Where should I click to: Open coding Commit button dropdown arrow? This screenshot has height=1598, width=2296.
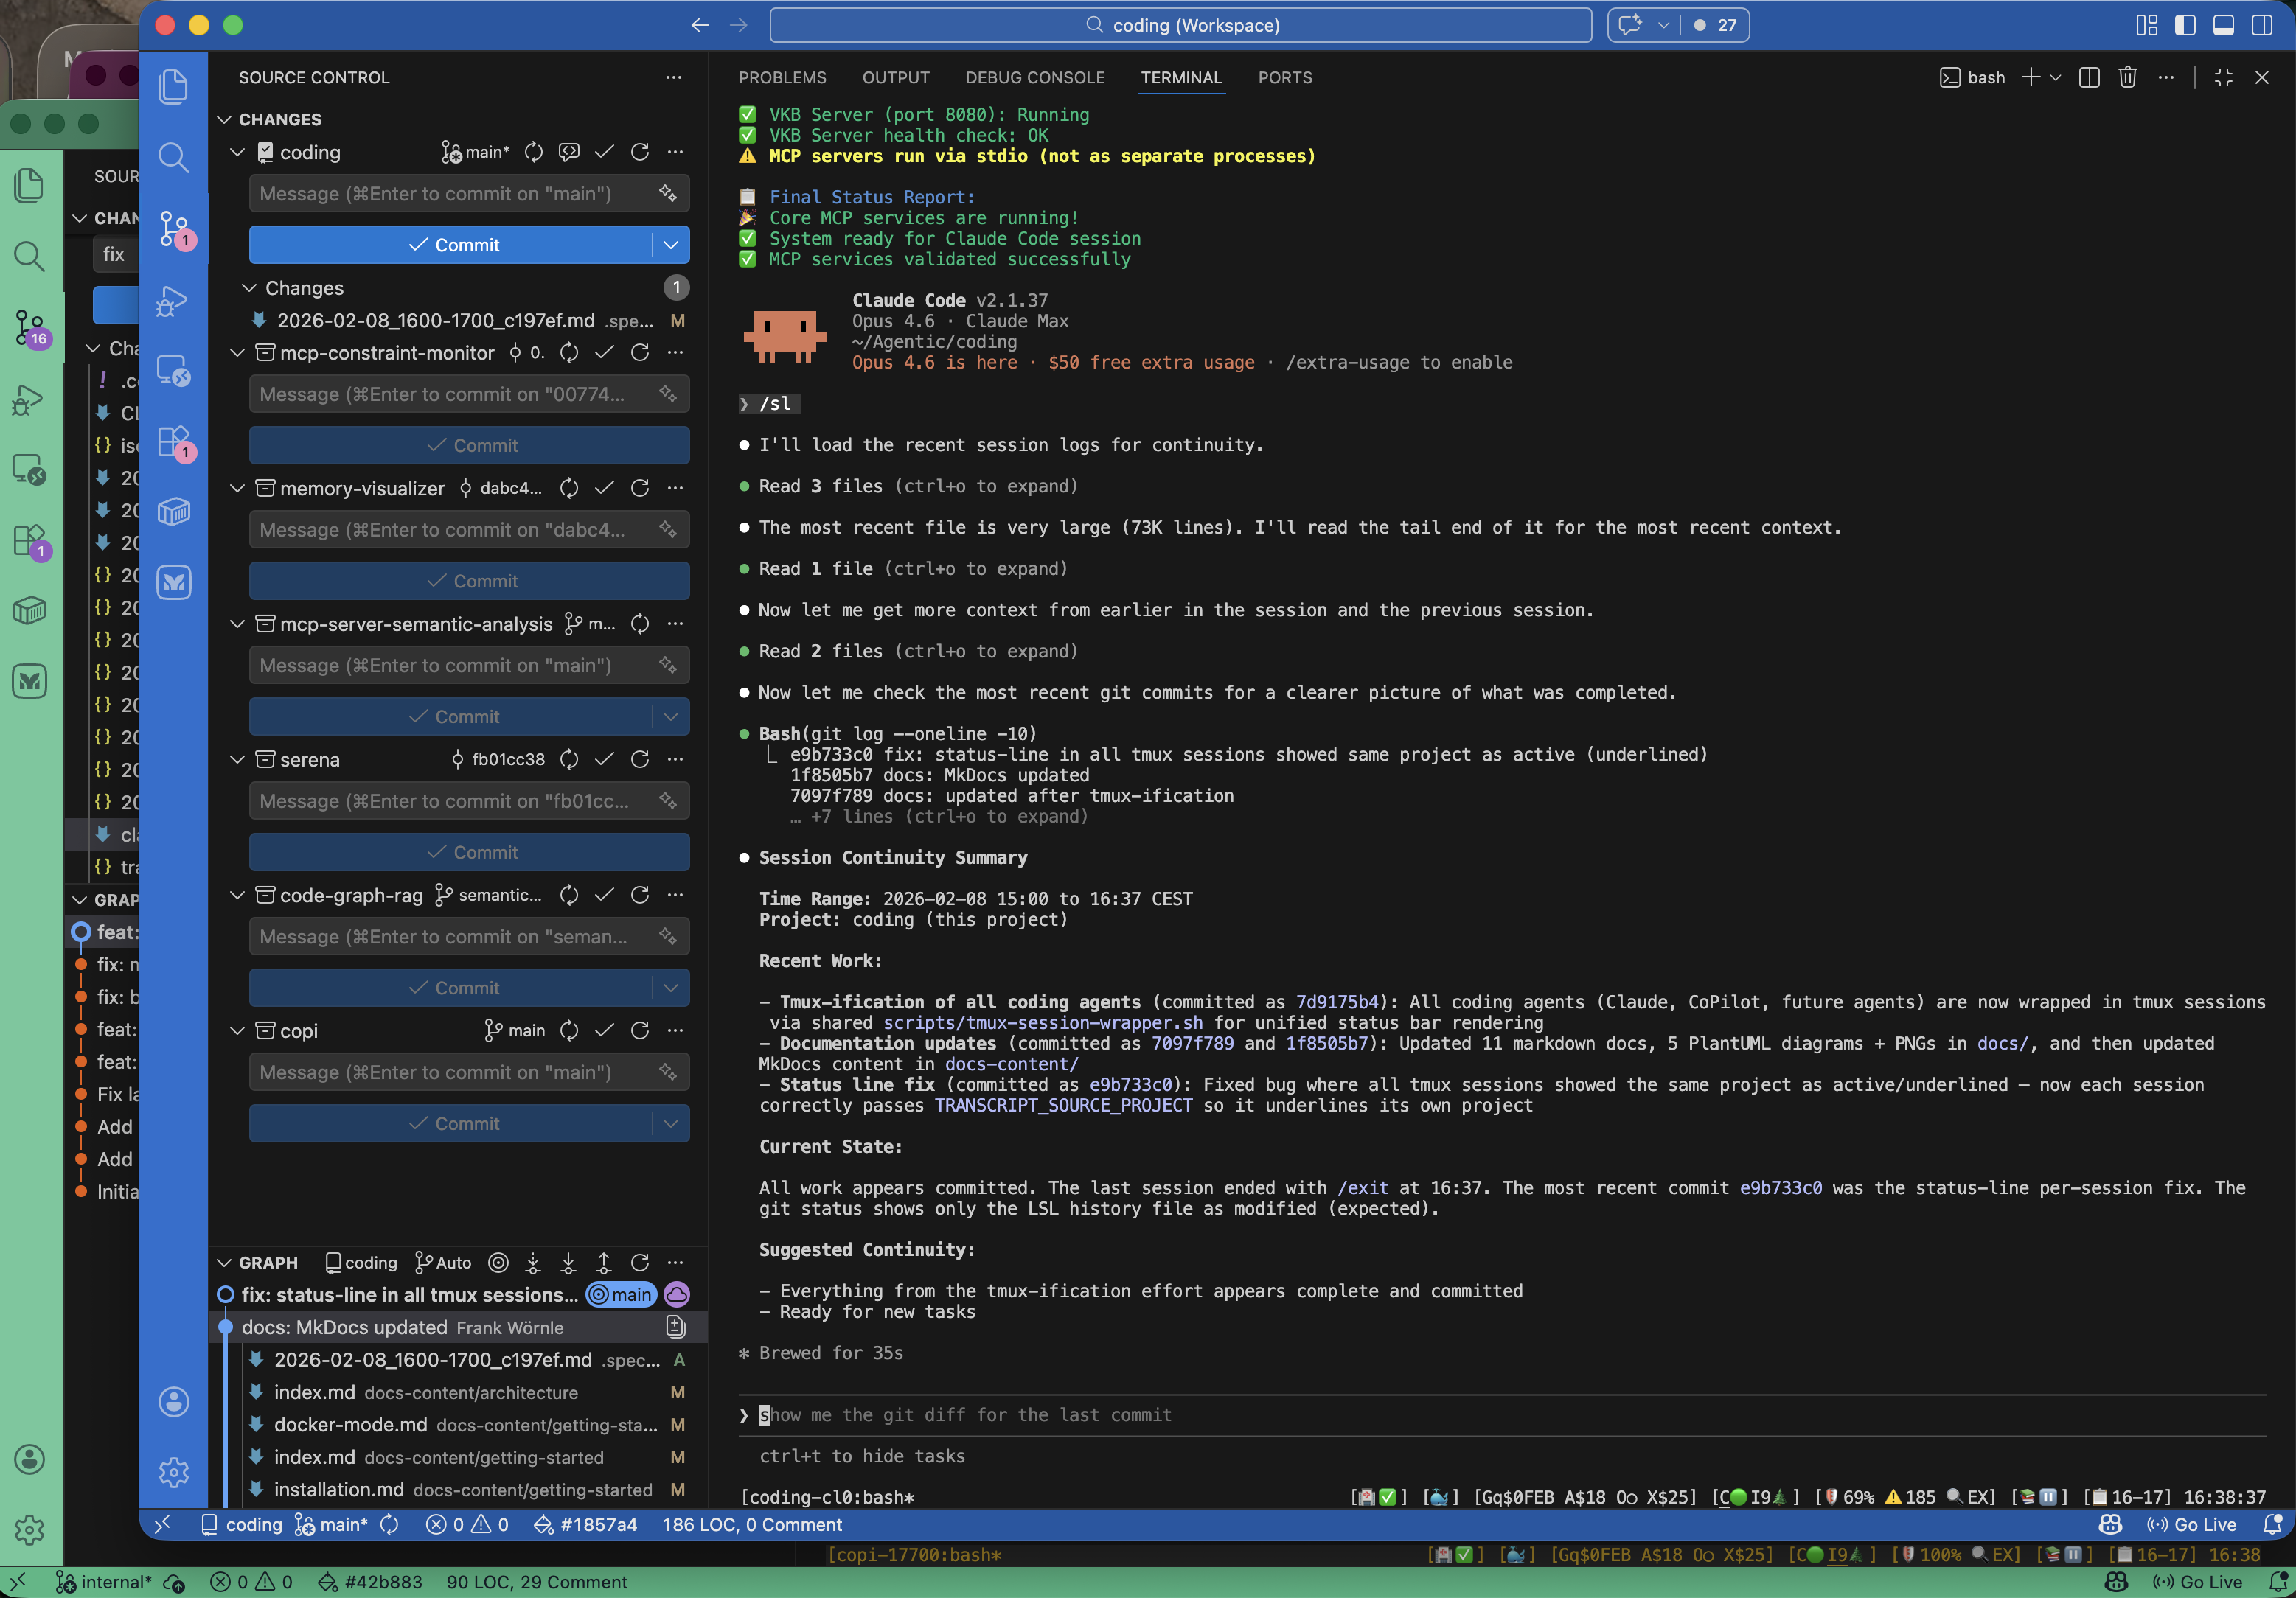click(x=671, y=245)
